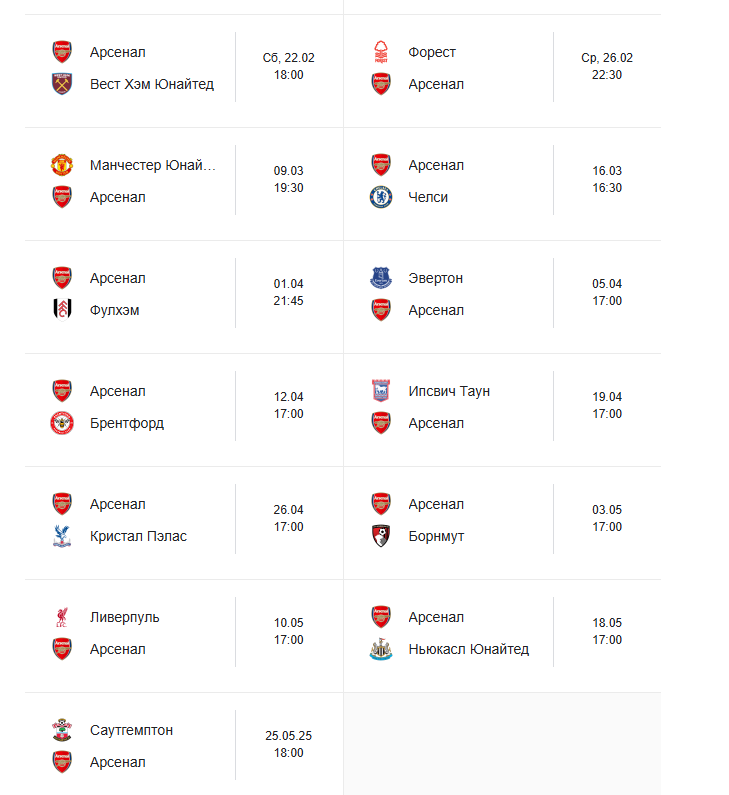This screenshot has height=795, width=729.
Task: Select the Crystal Palace crest icon
Action: pyautogui.click(x=62, y=536)
